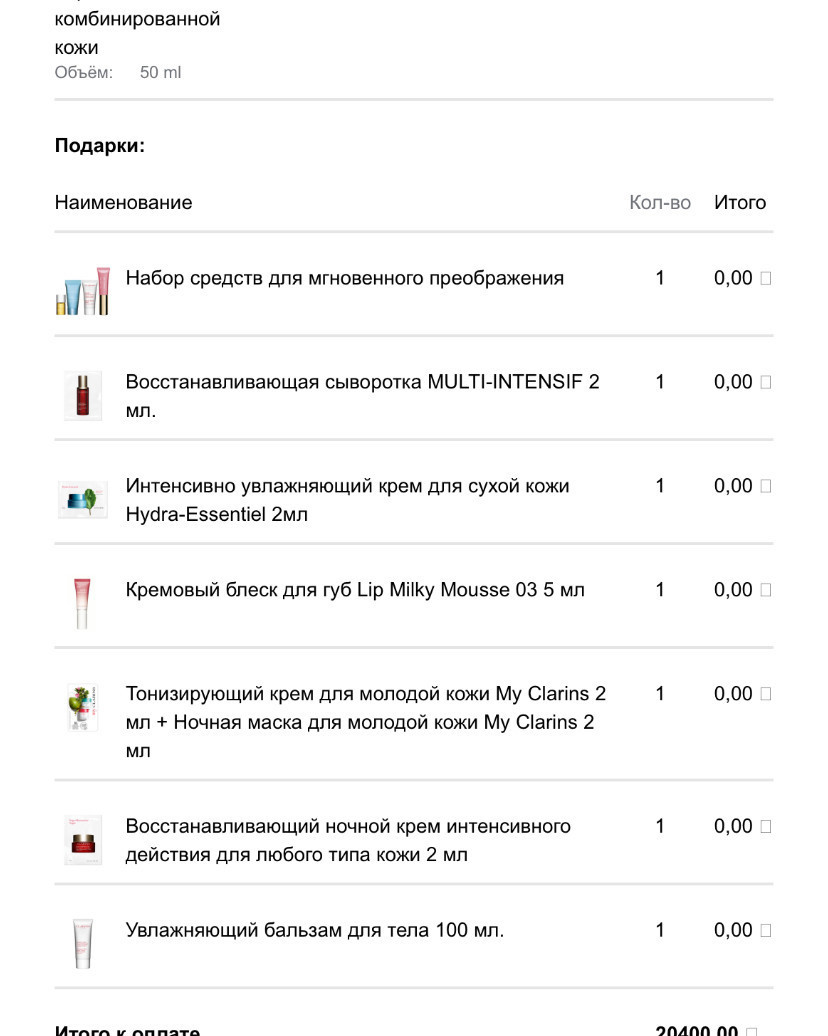The width and height of the screenshot is (828, 1036).
Task: Click the Подарки section heading
Action: pos(100,145)
